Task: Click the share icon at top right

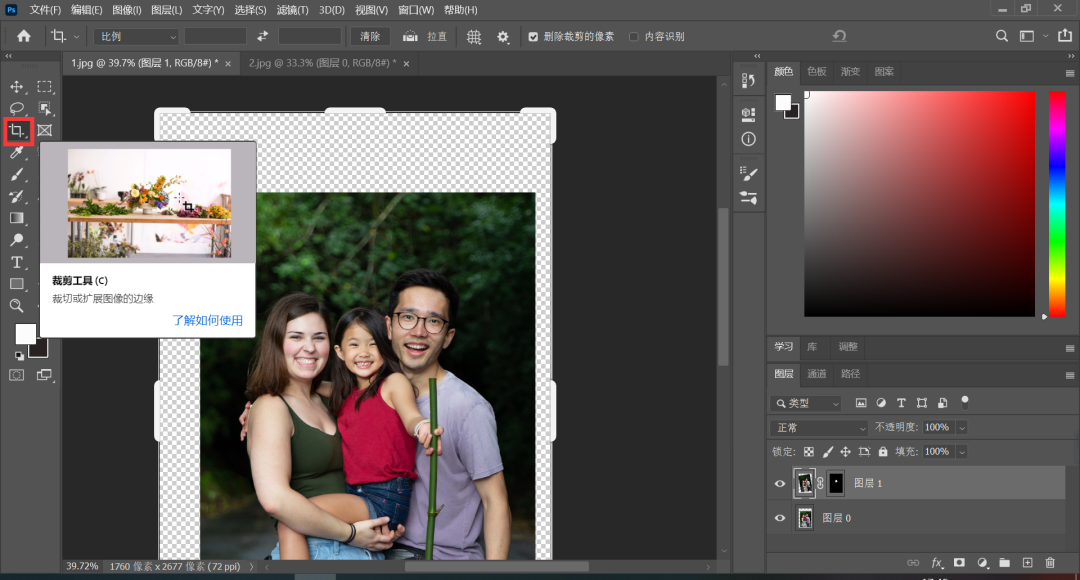Action: tap(1065, 35)
